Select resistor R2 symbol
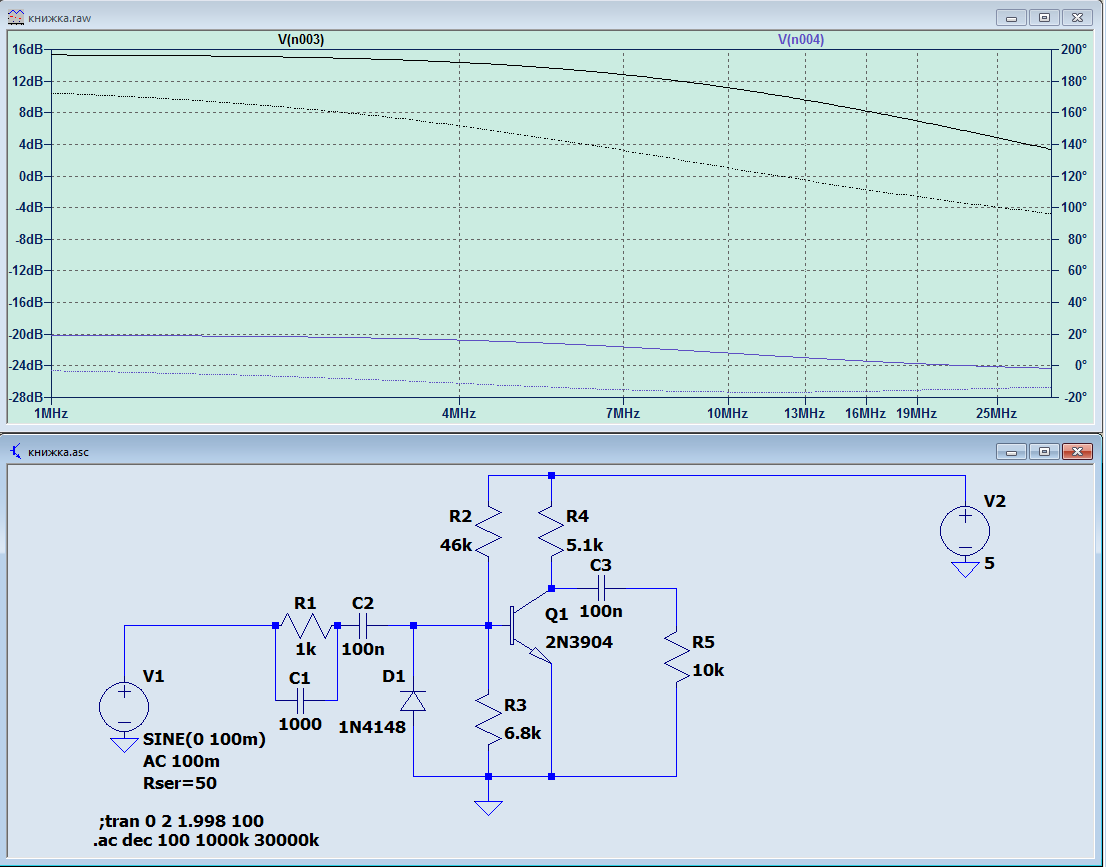 pos(488,532)
